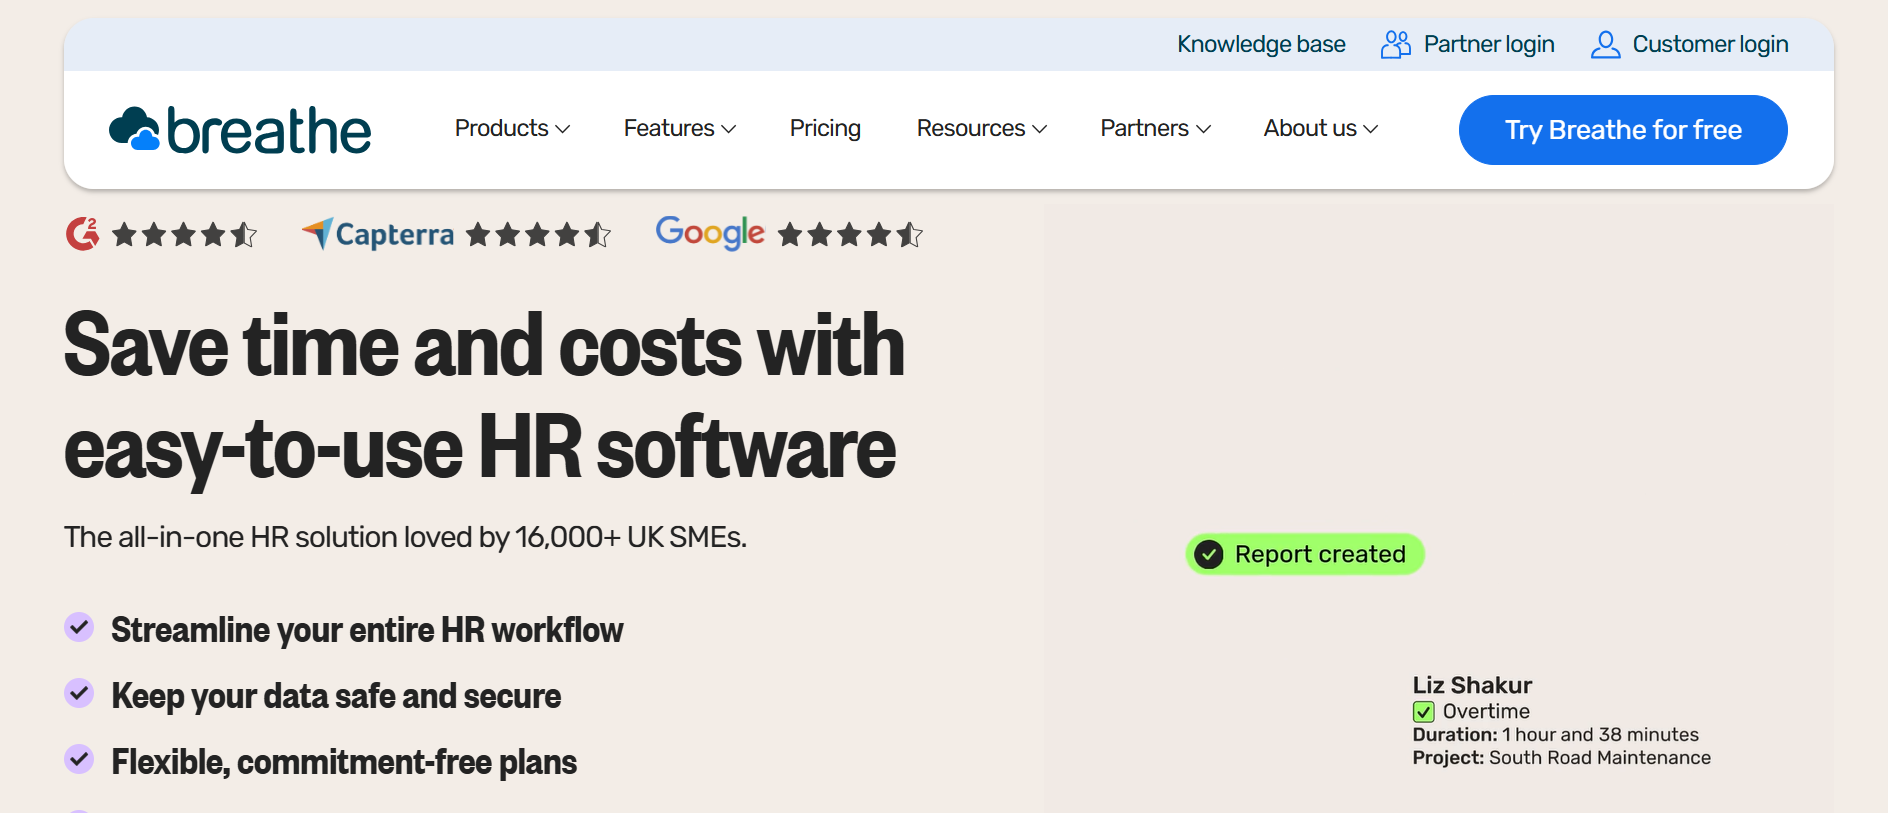
Task: Click checkmark beside Flexible, commitment-free plans
Action: (79, 759)
